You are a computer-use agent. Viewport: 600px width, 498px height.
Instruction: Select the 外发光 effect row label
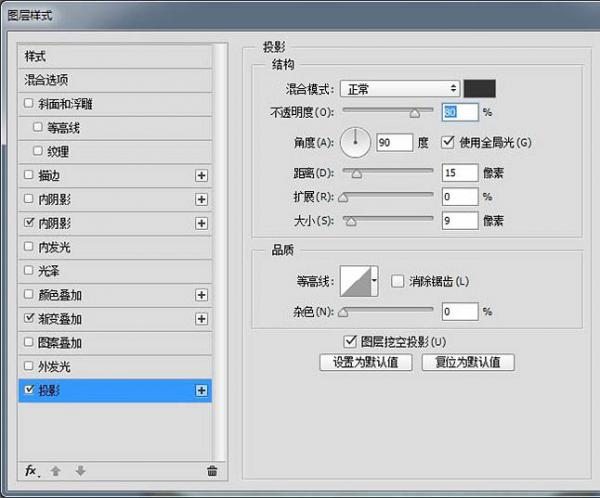54,367
